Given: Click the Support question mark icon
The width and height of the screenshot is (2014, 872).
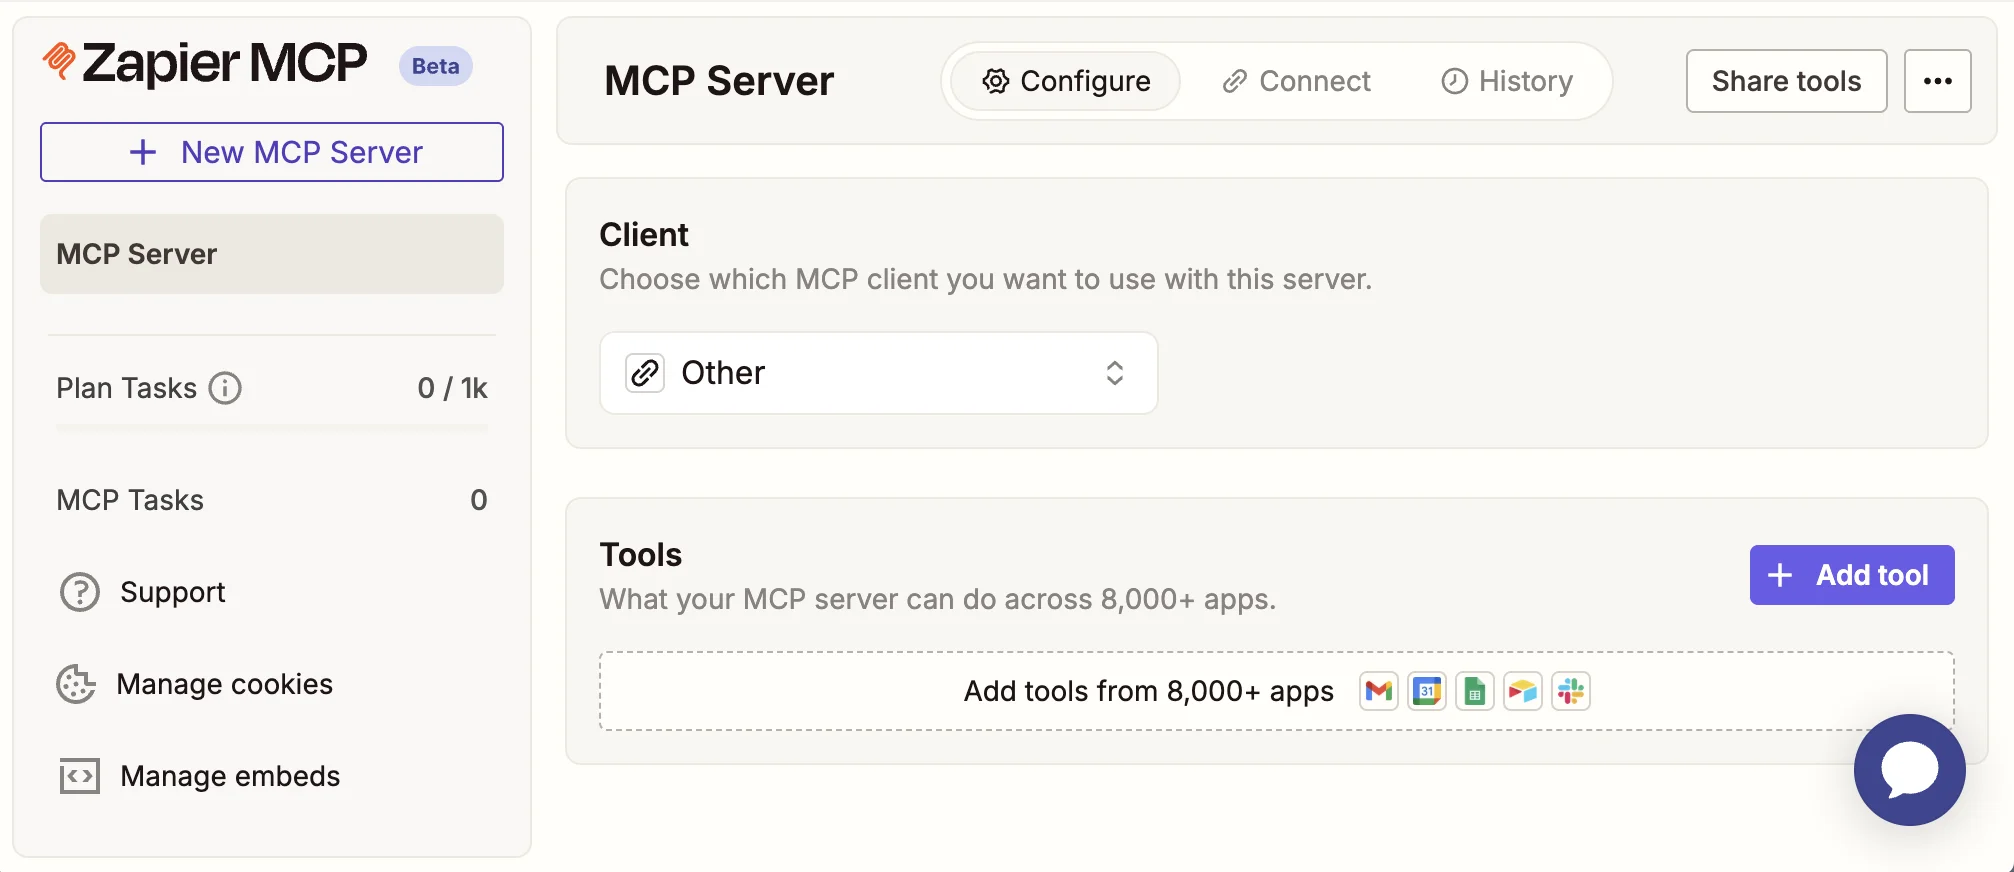Looking at the screenshot, I should click(80, 592).
